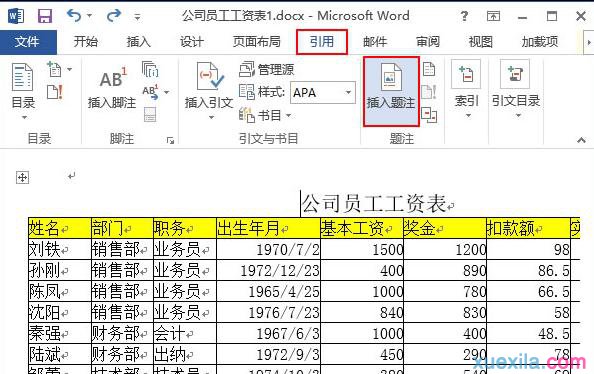Viewport: 594px width, 374px height.
Task: Click the Show Notes icon
Action: [x=150, y=114]
